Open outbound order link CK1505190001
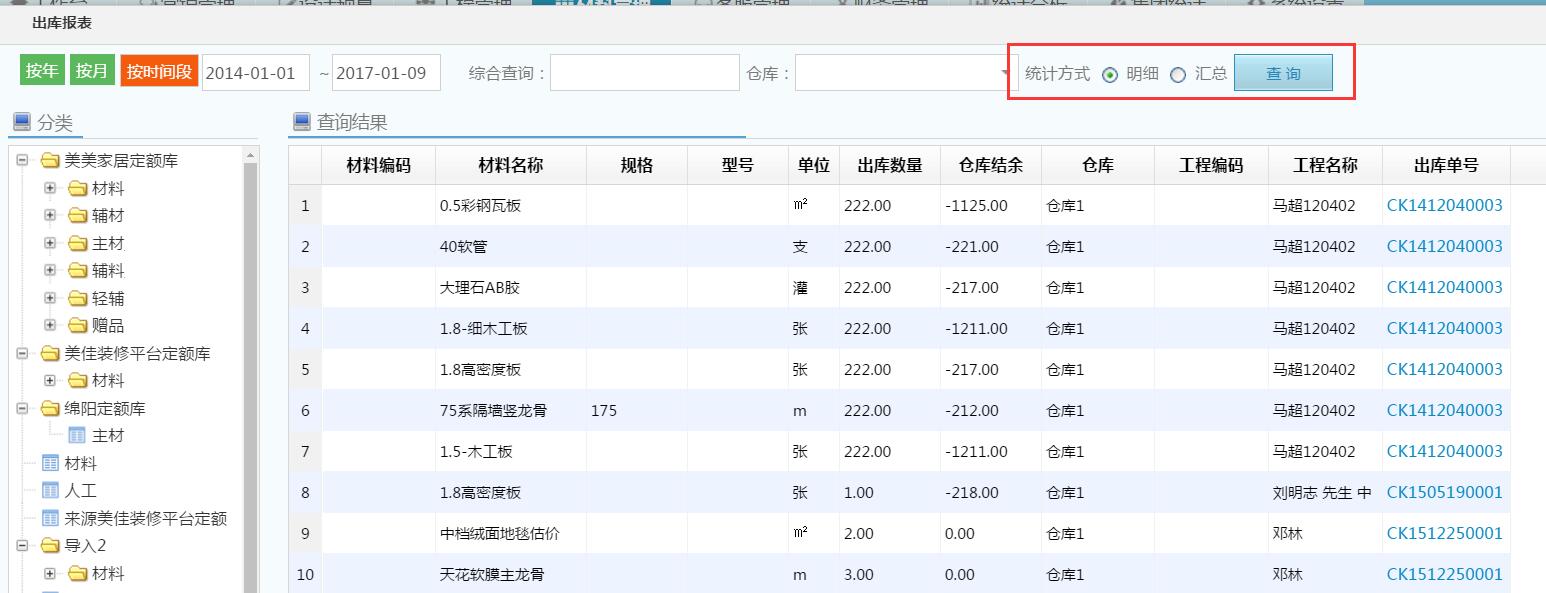 coord(1444,492)
